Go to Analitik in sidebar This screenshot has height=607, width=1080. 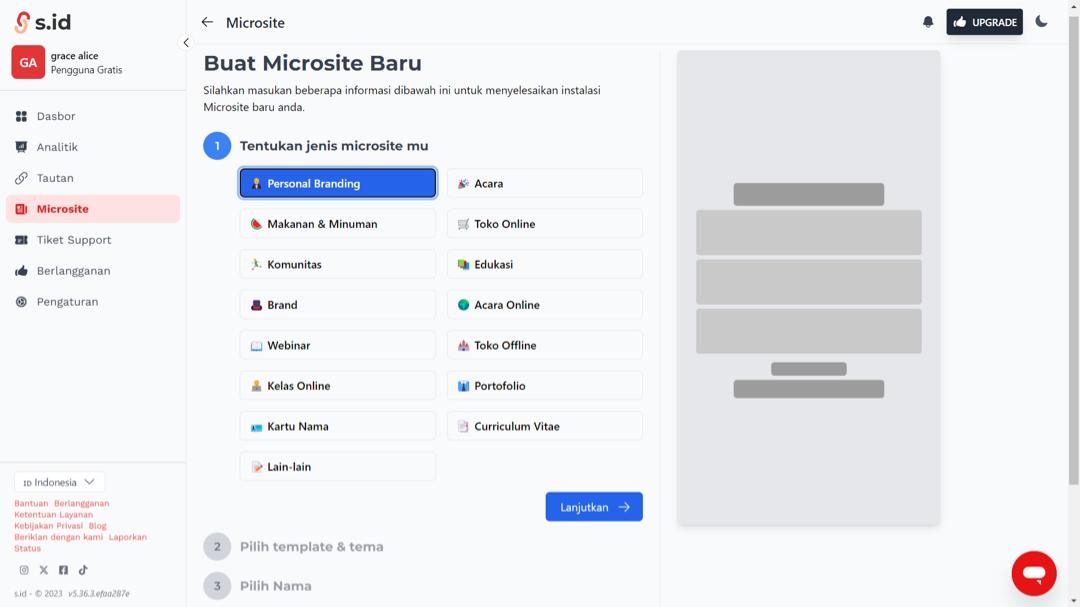point(57,147)
